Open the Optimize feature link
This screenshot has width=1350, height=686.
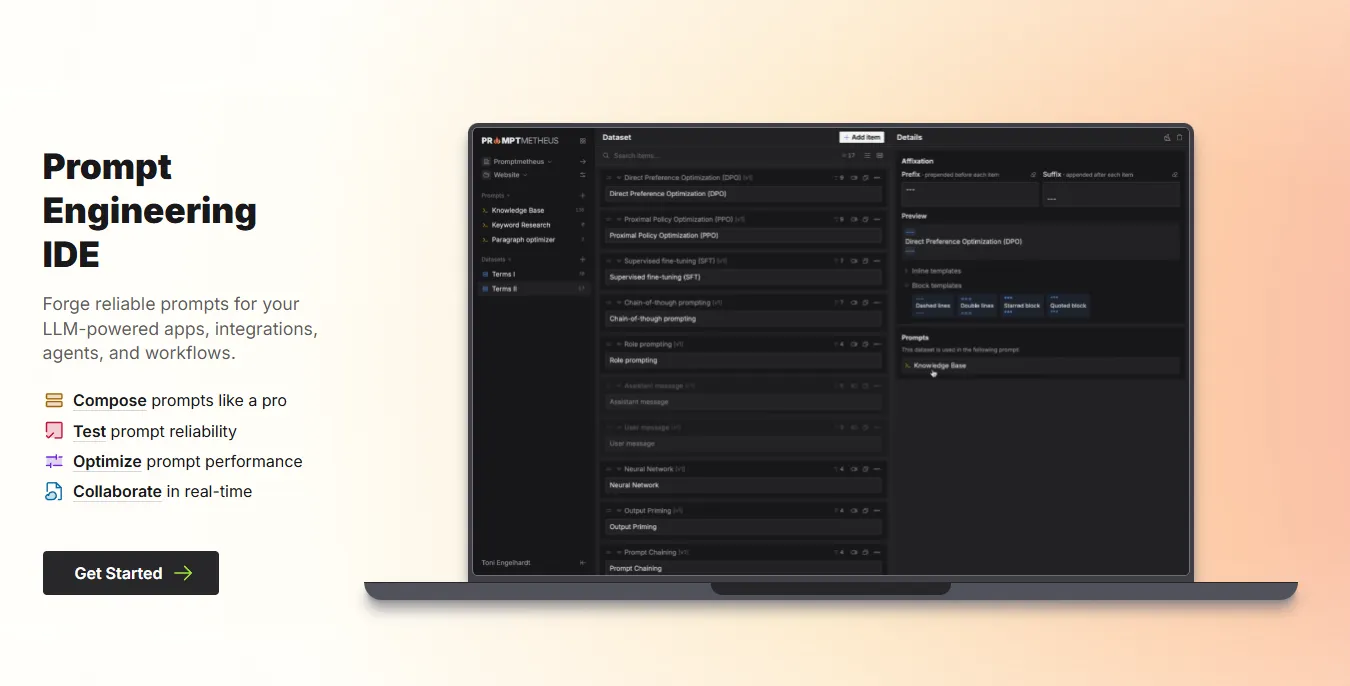coord(107,462)
